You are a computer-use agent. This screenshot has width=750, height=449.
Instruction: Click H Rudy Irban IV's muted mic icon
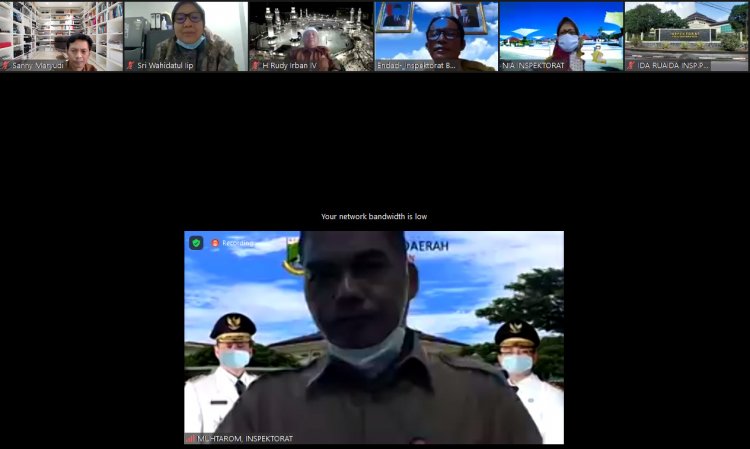(x=255, y=66)
